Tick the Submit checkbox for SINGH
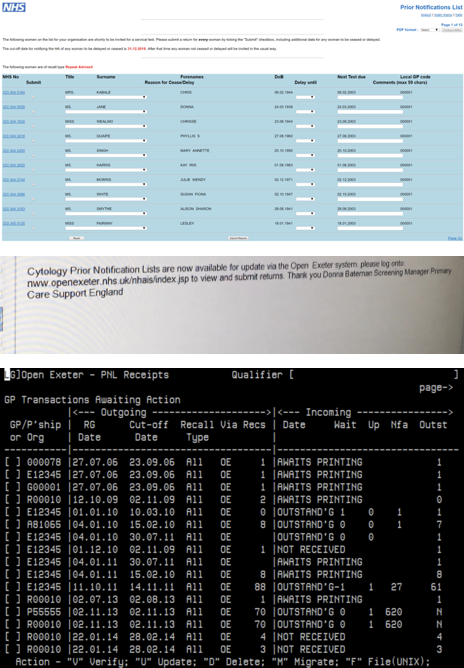Viewport: 464px width, 668px height. tap(33, 155)
